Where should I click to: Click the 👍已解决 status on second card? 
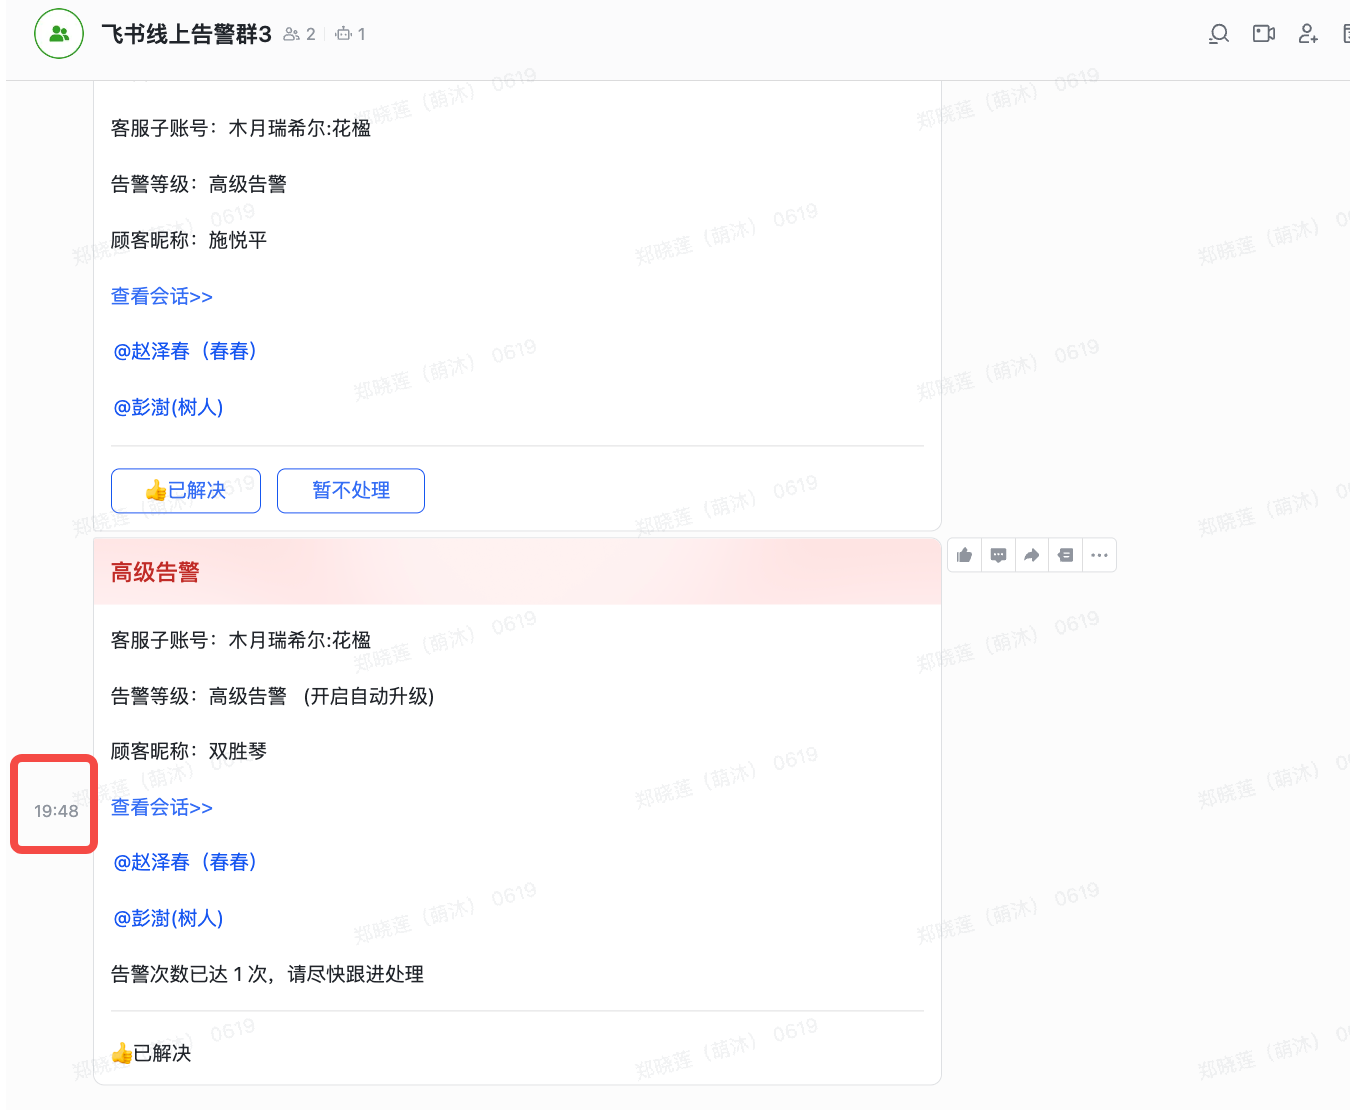click(151, 1053)
